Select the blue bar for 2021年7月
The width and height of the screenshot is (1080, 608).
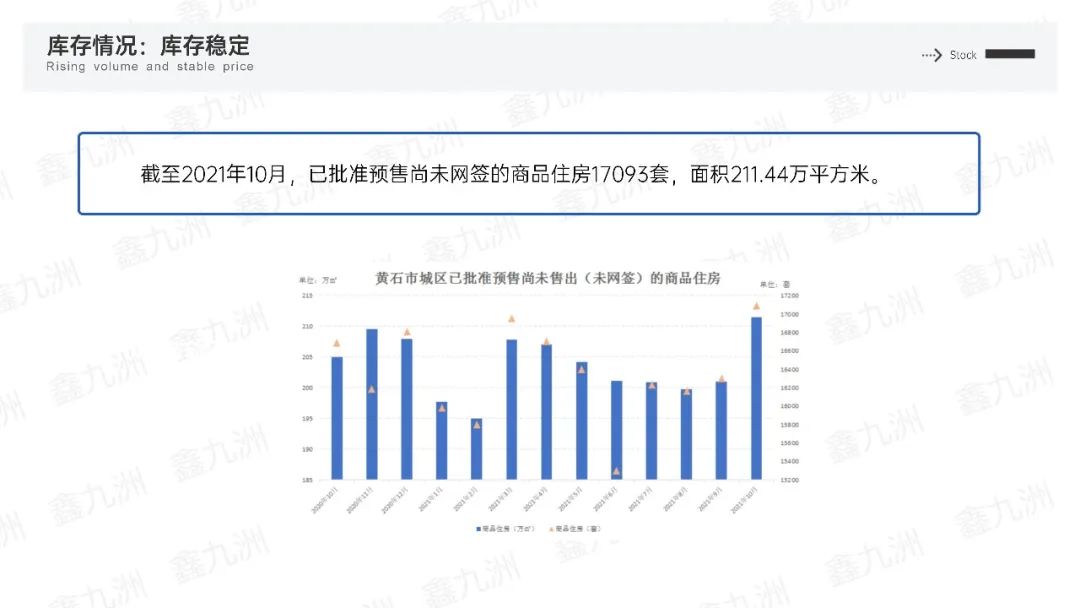coord(652,431)
